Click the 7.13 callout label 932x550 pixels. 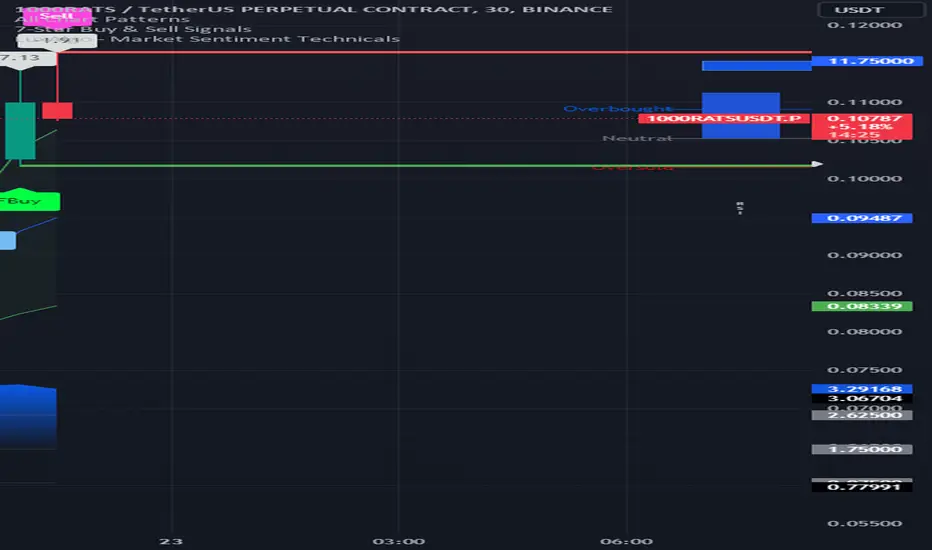click(x=27, y=59)
